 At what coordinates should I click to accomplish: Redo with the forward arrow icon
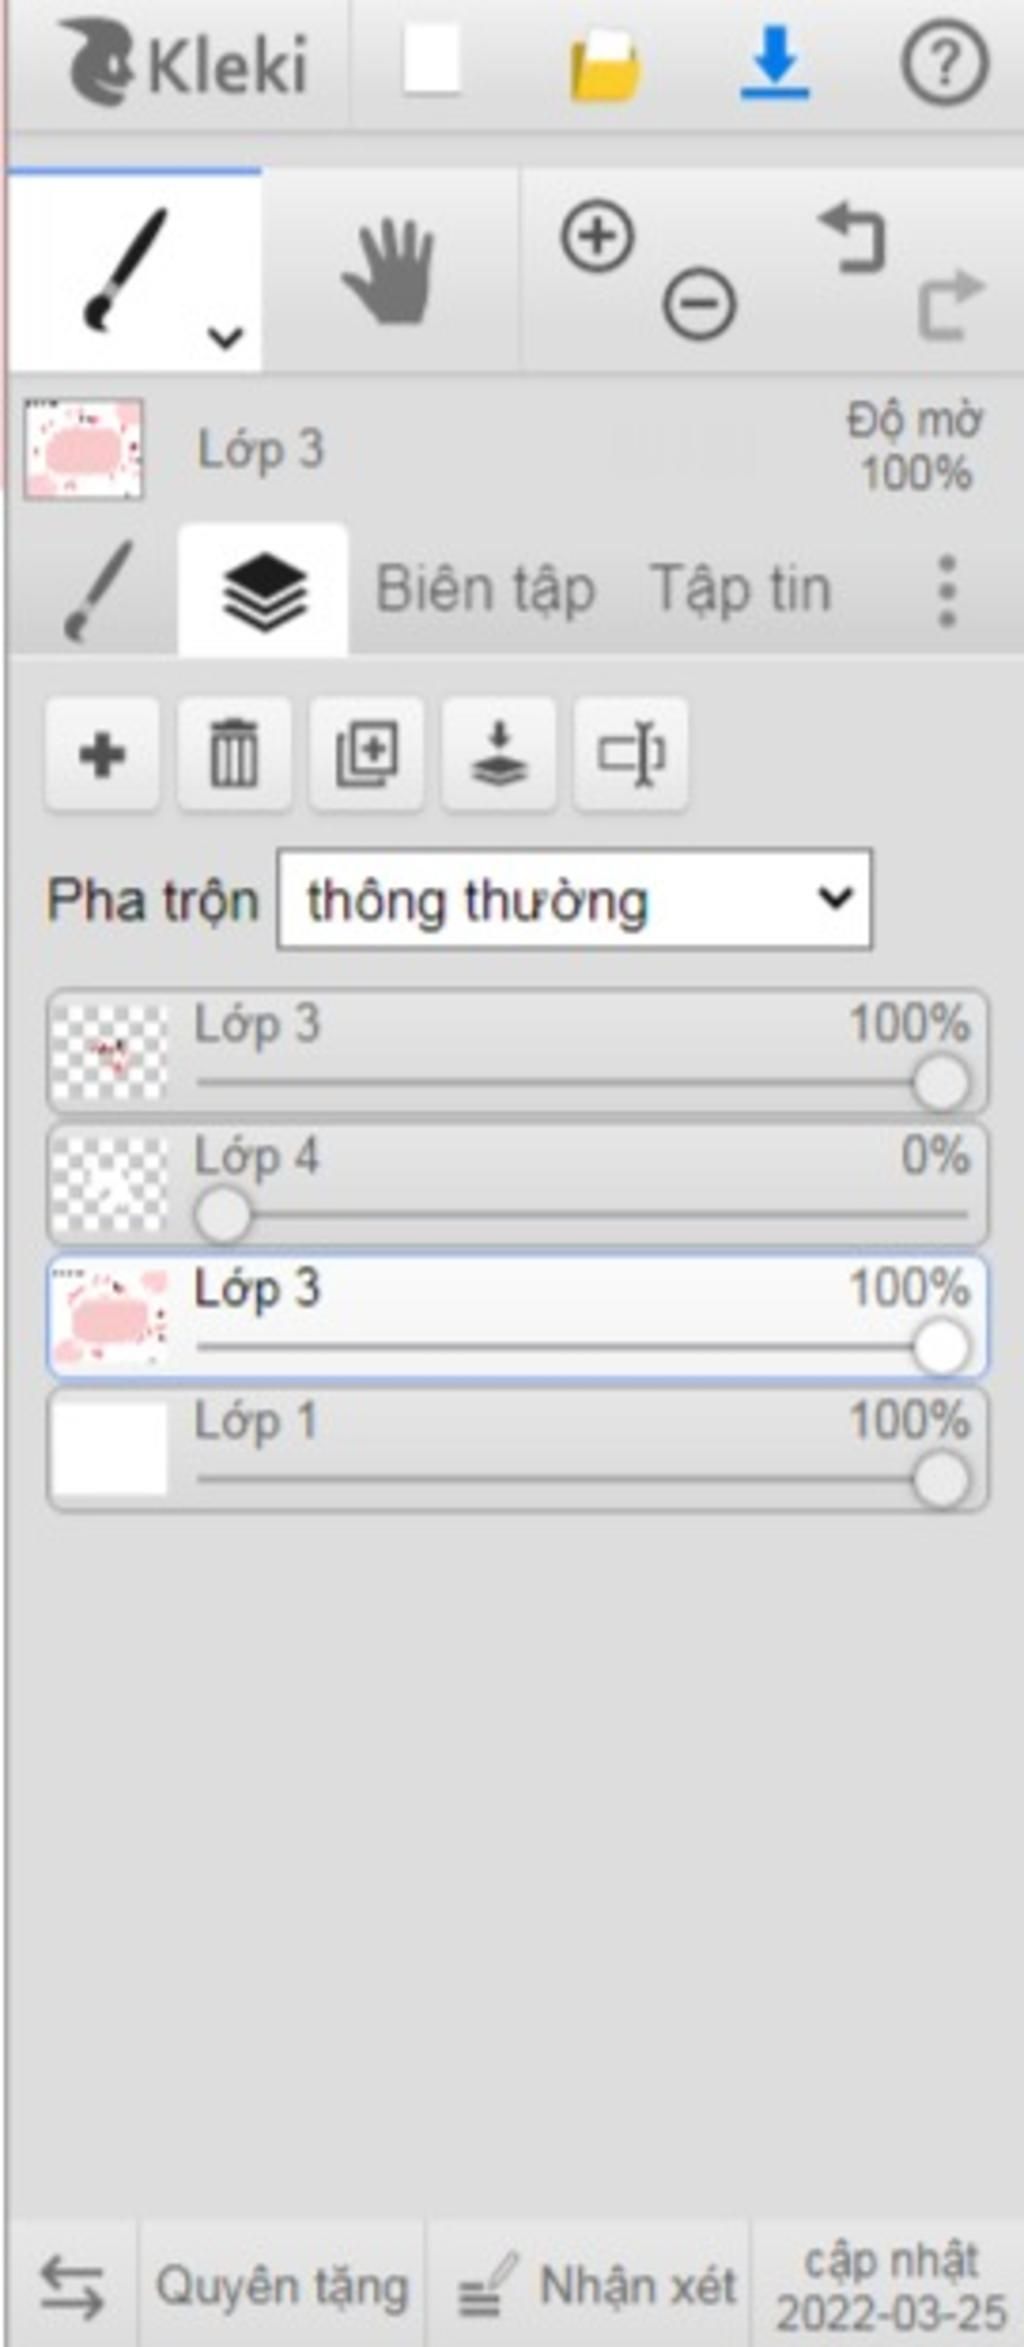point(950,304)
